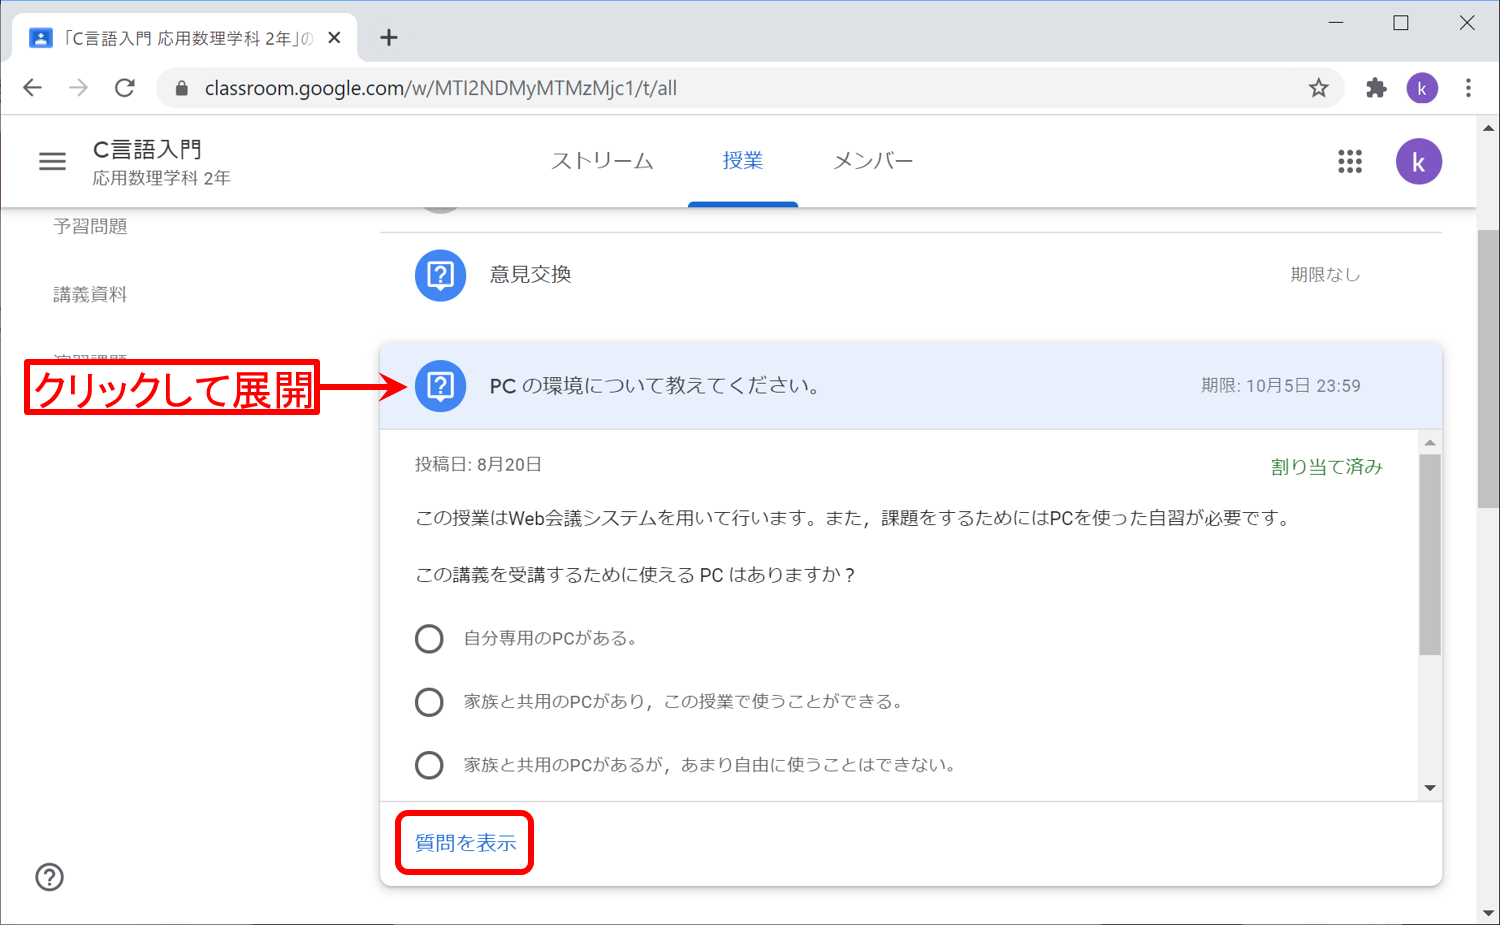Click the question icon beside 意見交換
The image size is (1500, 925).
[441, 275]
